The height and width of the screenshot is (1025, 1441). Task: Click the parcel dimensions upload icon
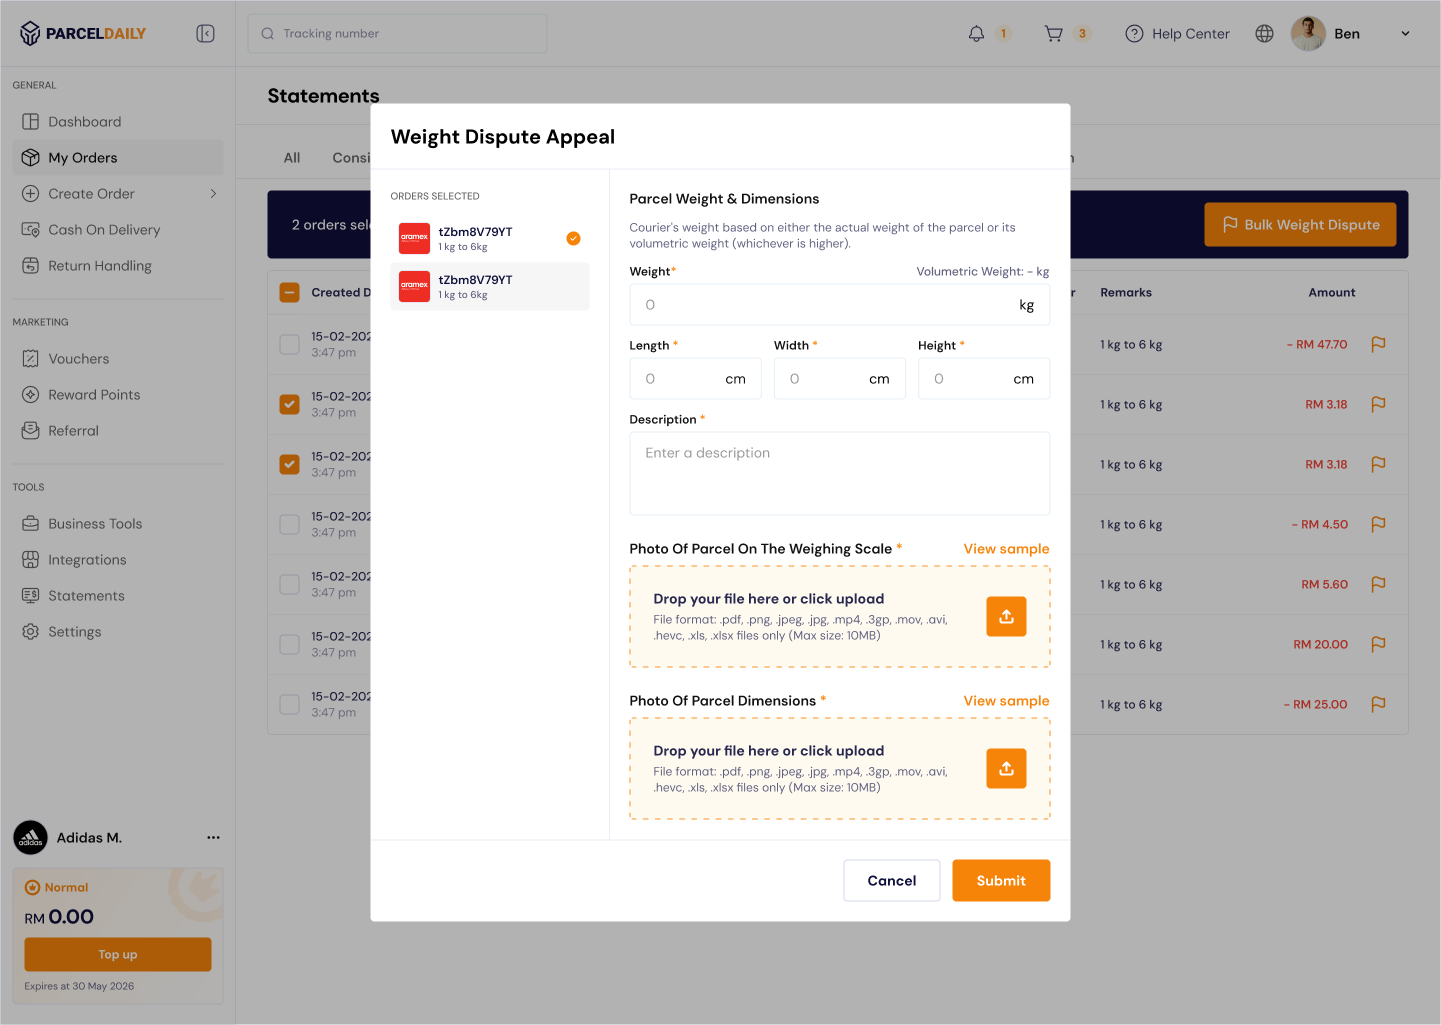tap(1006, 769)
